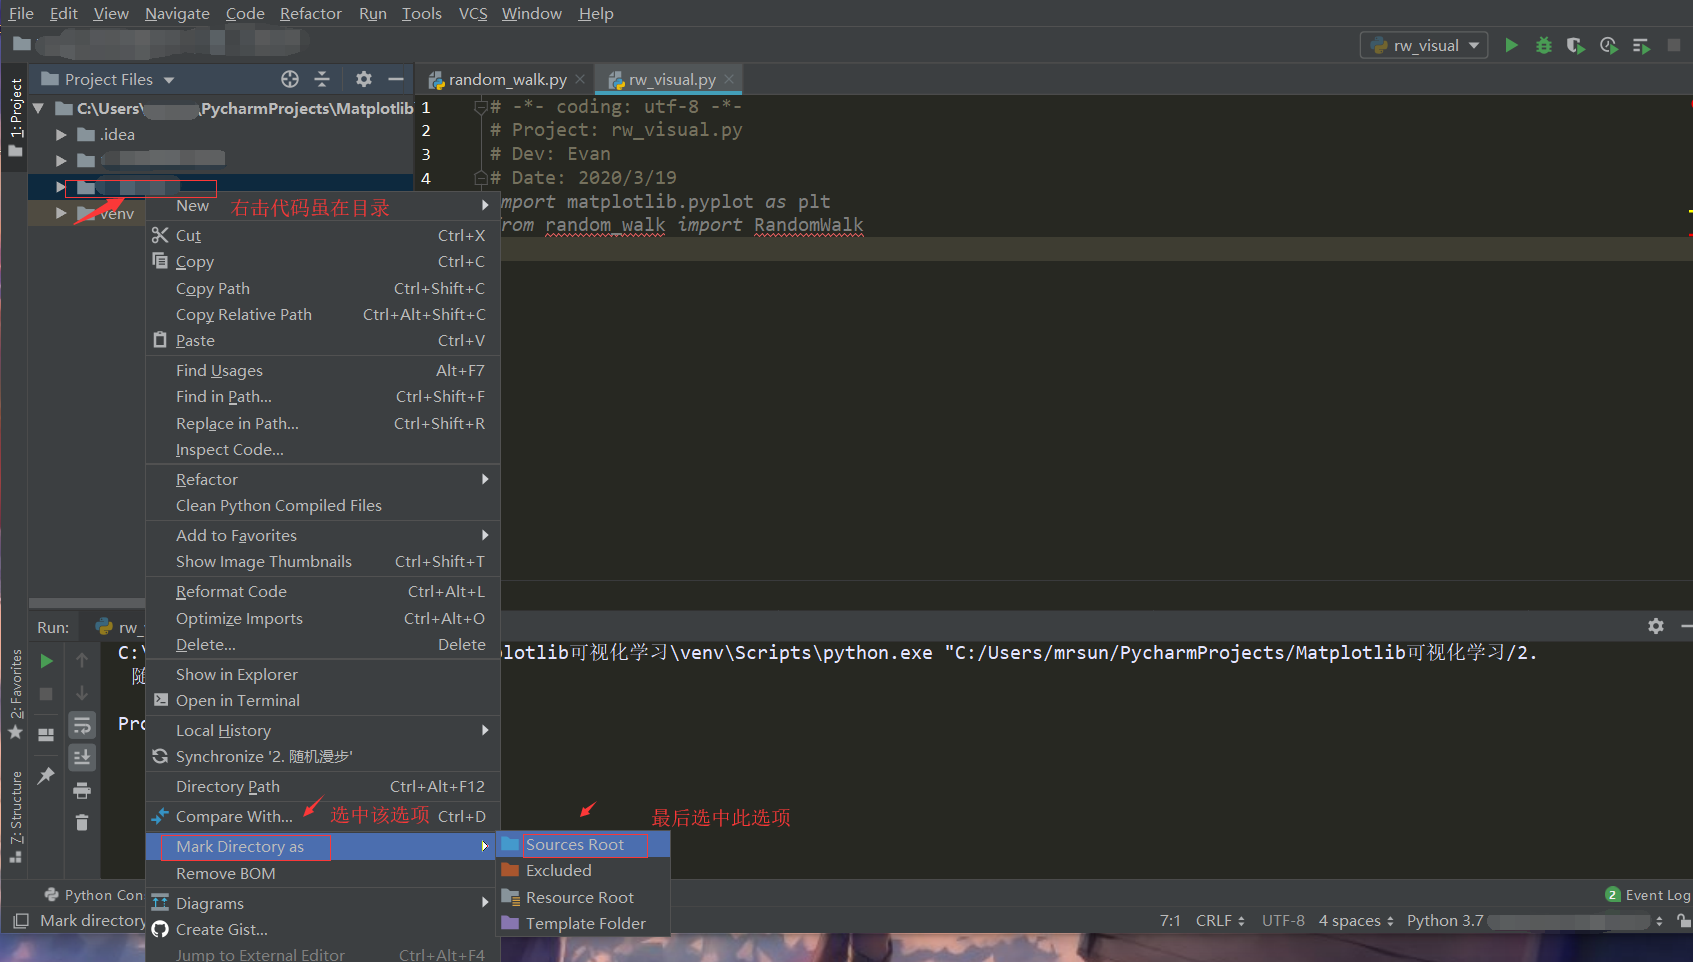Choose Compare With...
Viewport: 1693px width, 962px height.
323,816
